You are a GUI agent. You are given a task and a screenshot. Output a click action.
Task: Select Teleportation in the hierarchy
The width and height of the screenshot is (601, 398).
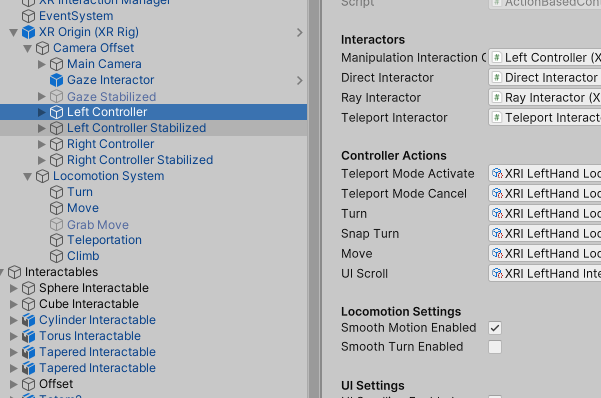click(x=104, y=240)
